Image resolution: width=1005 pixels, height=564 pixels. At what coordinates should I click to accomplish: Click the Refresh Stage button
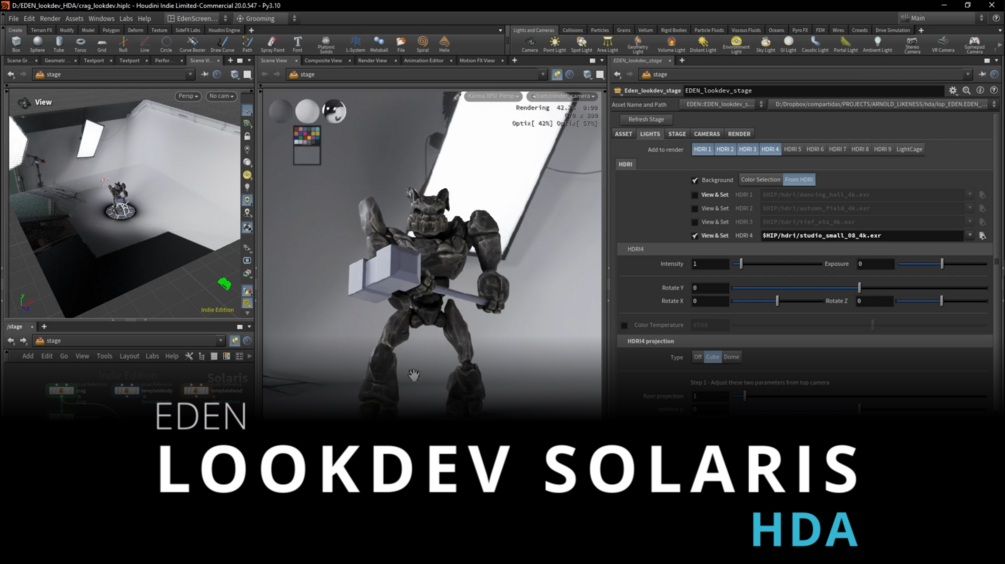(646, 119)
